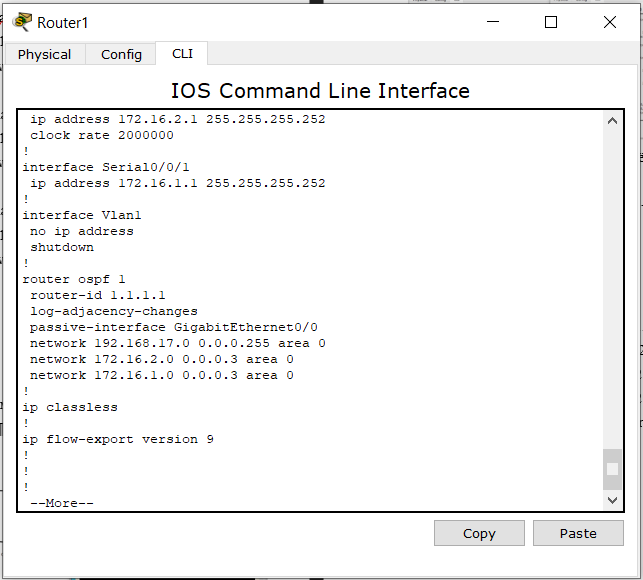Screen dimensions: 643x580
Task: Click the 'passive-interface GigabitEthernet0/0' line
Action: click(x=174, y=327)
